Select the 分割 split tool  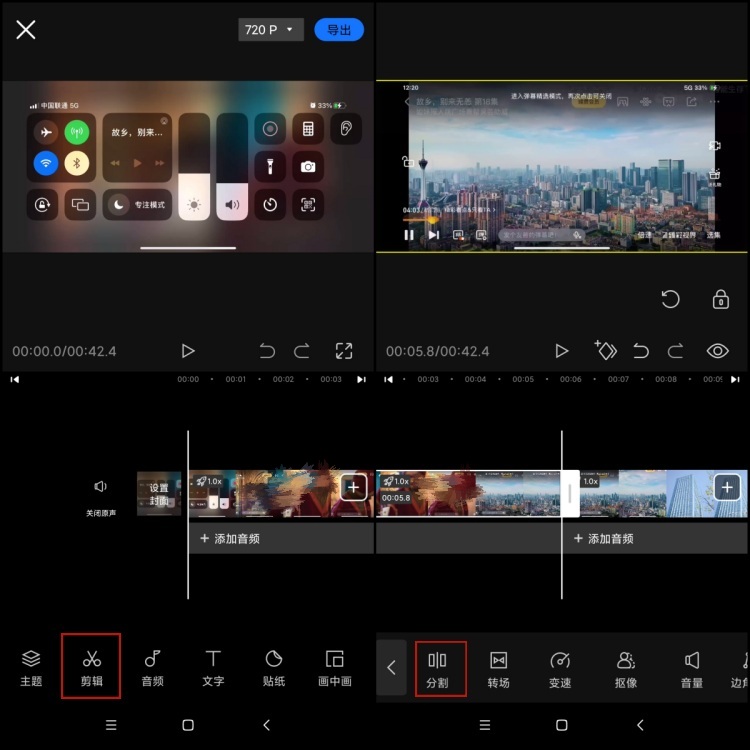coord(441,668)
